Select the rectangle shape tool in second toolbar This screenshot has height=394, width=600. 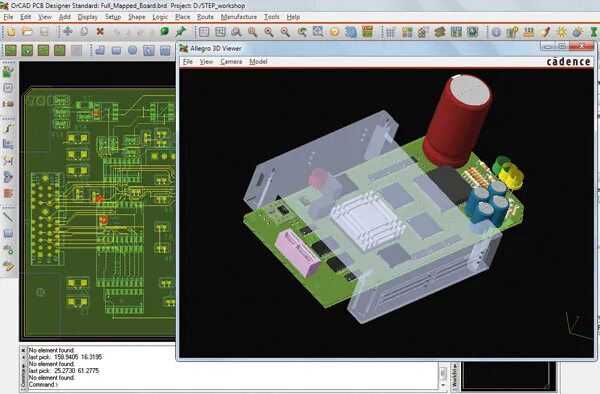(116, 50)
